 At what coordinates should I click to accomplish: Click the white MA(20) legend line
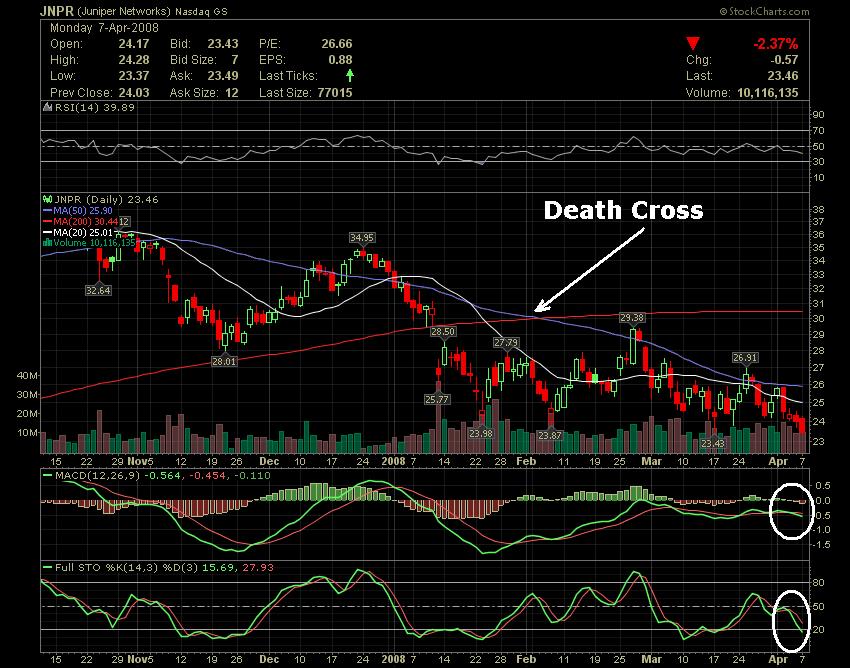(48, 233)
